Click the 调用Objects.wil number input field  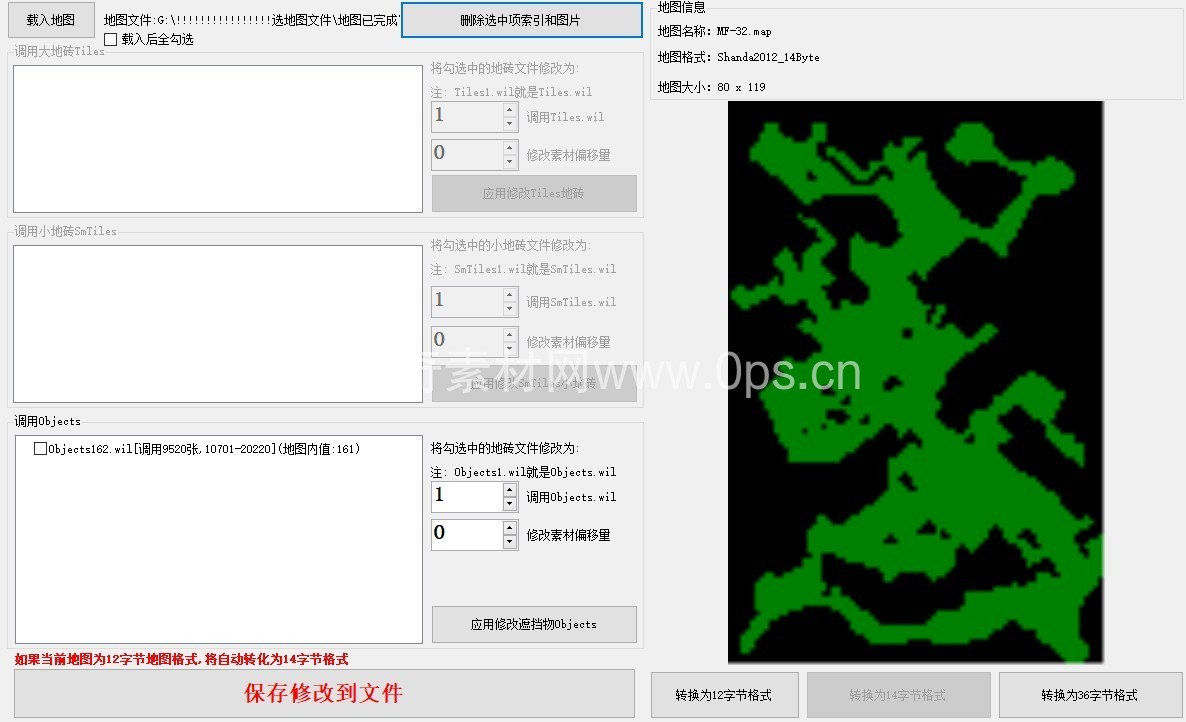point(465,497)
